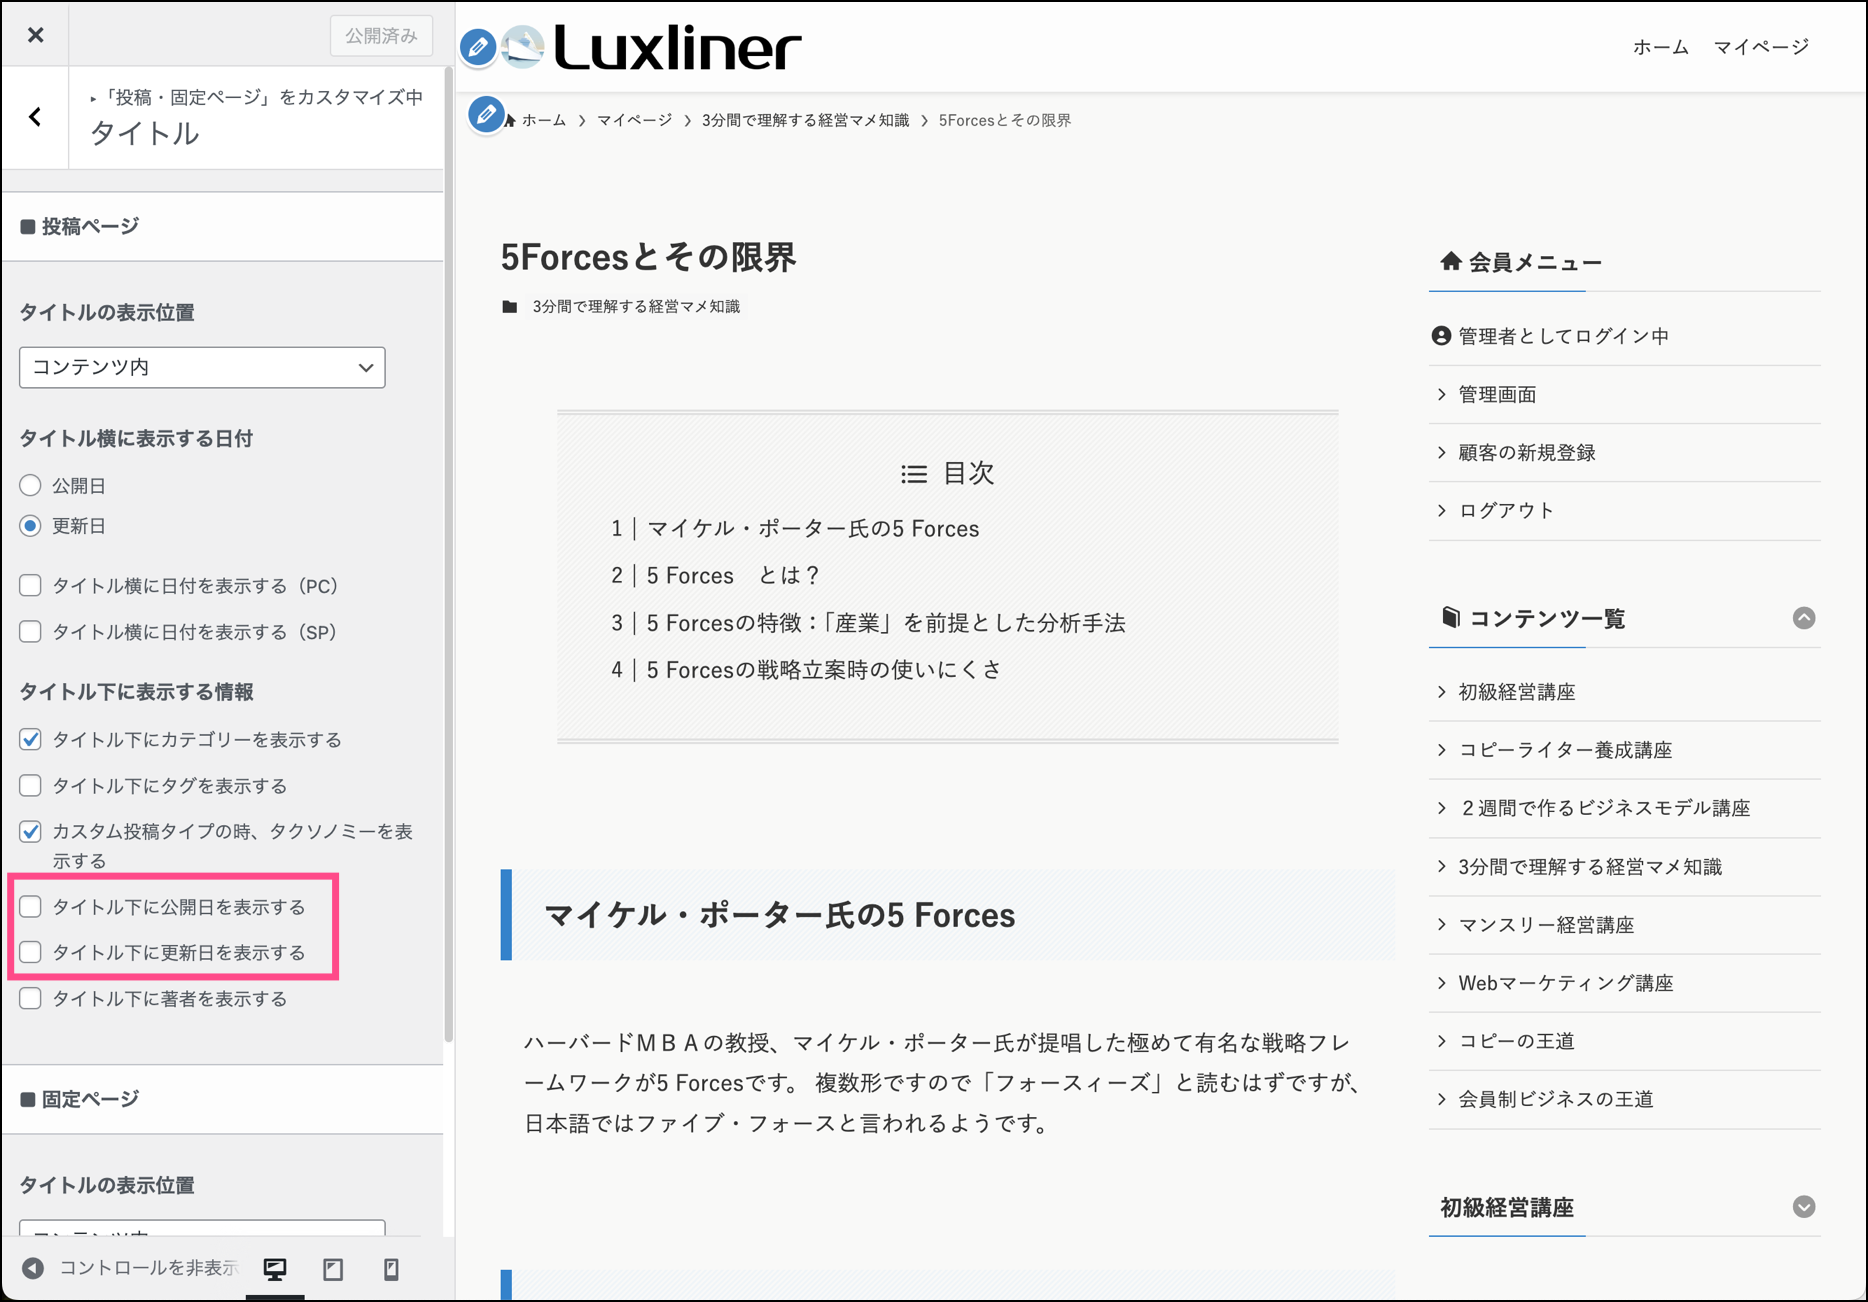Hide controls using the collapse arrow icon
The width and height of the screenshot is (1868, 1302).
click(33, 1268)
